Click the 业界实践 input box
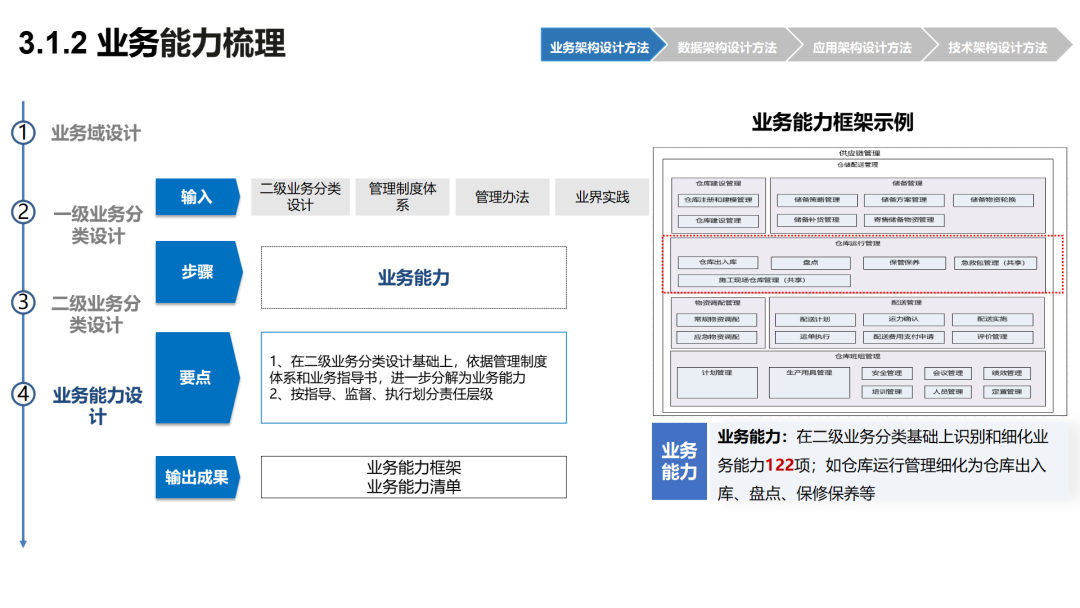The image size is (1080, 608). [602, 197]
